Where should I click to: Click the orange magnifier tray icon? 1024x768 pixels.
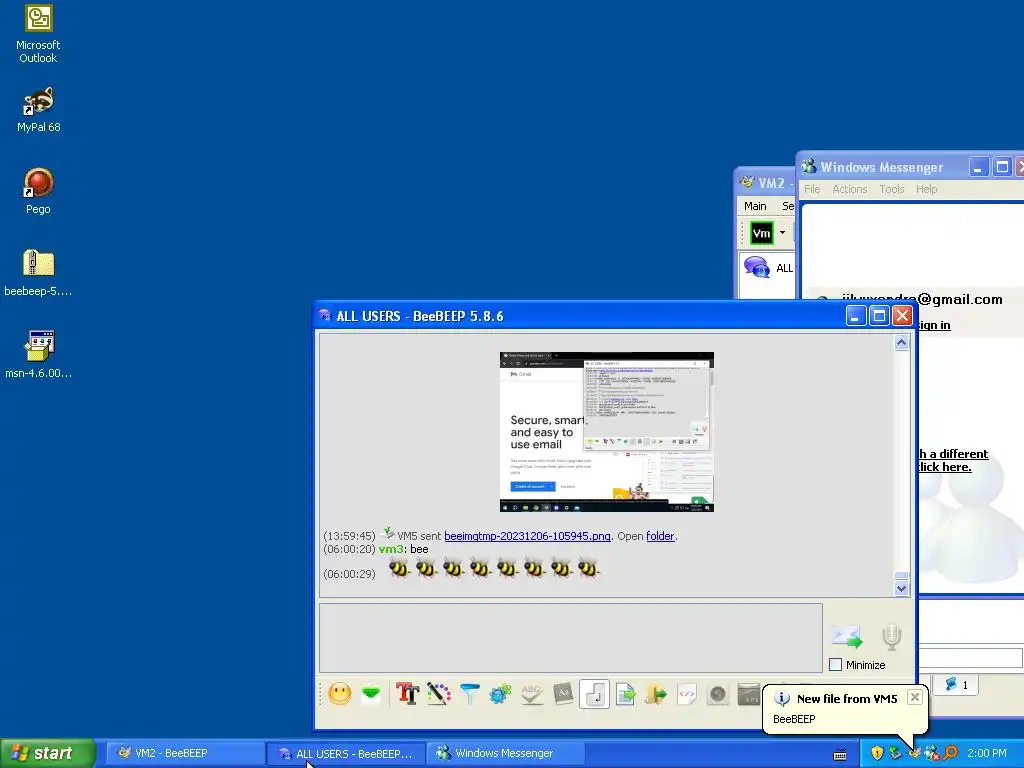(x=950, y=754)
